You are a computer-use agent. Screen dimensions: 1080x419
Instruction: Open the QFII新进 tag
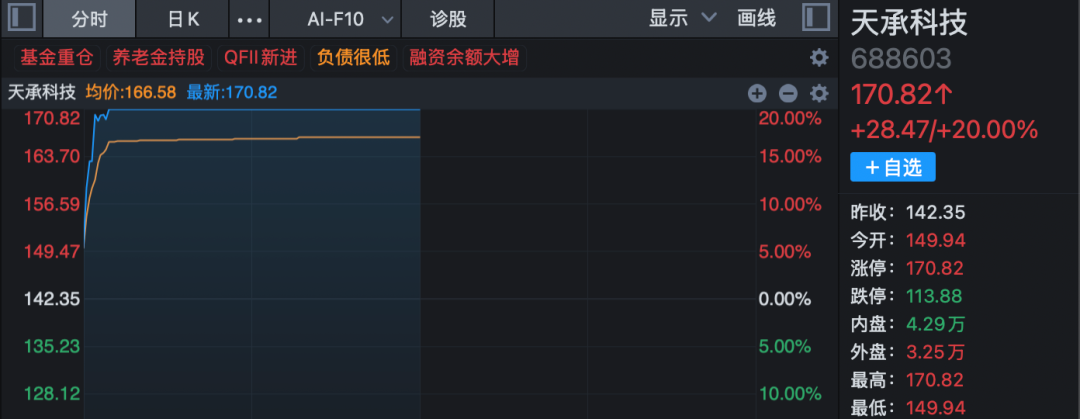pyautogui.click(x=261, y=58)
